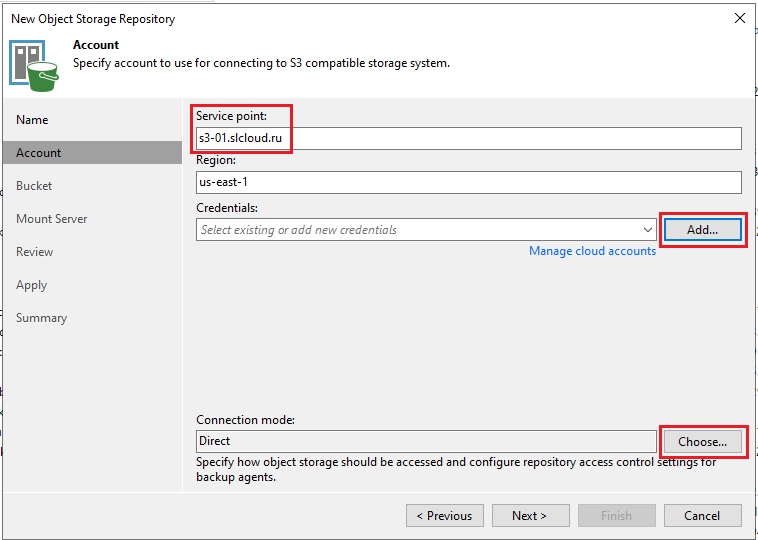Click the Connection mode label text
Viewport: 758px width, 540px height.
(x=246, y=420)
